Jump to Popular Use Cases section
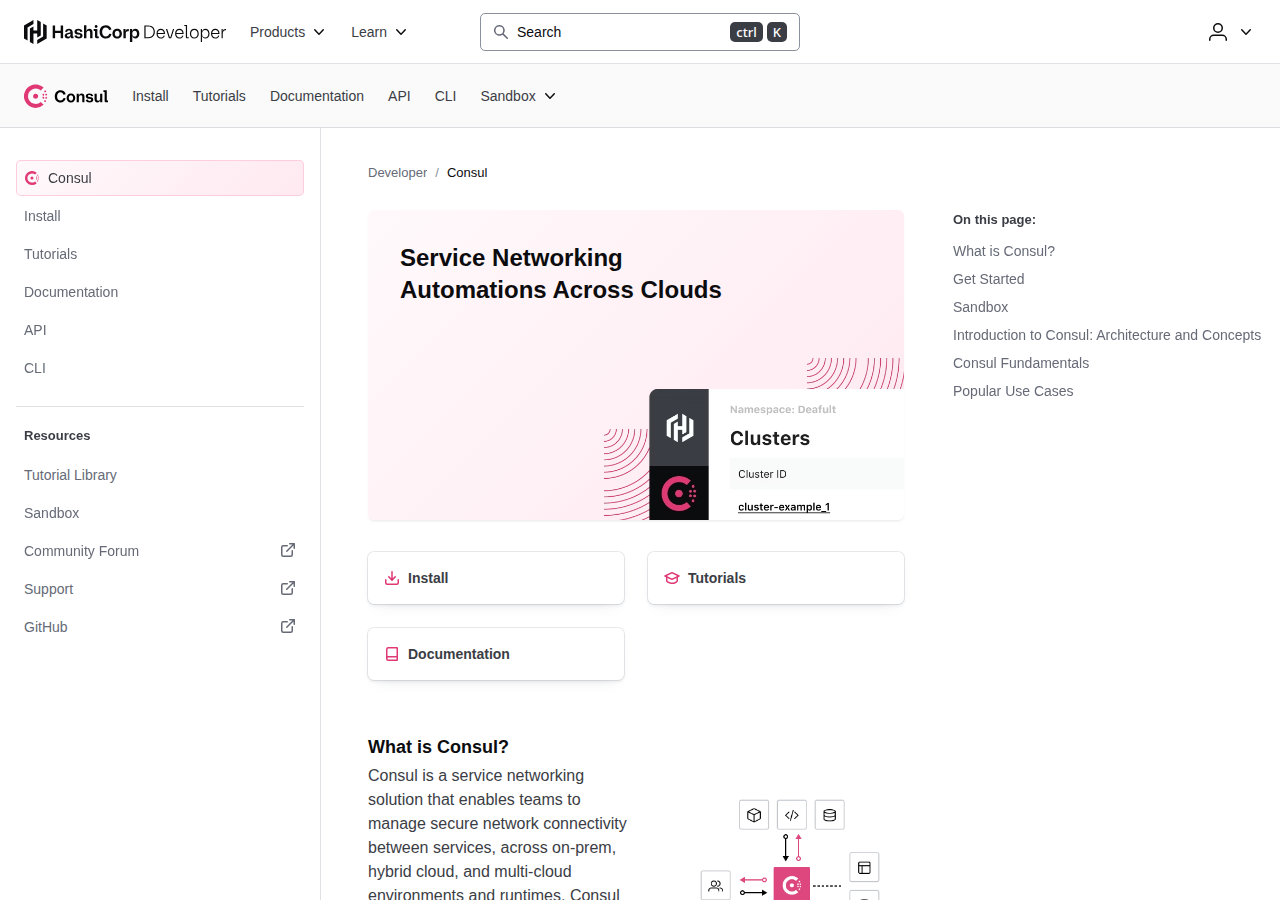The image size is (1280, 900). pos(1013,391)
